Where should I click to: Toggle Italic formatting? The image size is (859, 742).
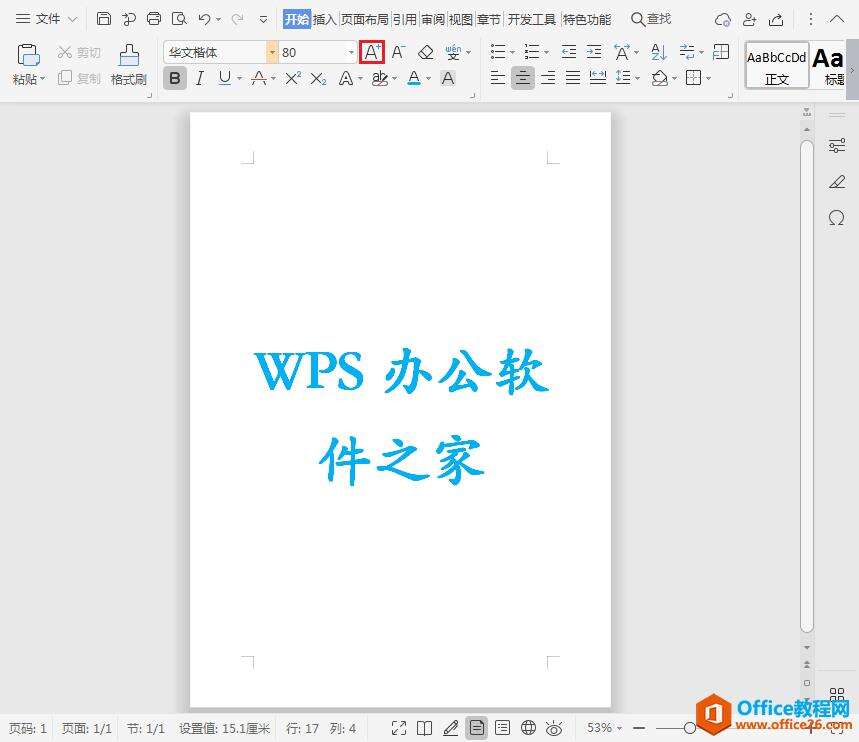[x=200, y=78]
